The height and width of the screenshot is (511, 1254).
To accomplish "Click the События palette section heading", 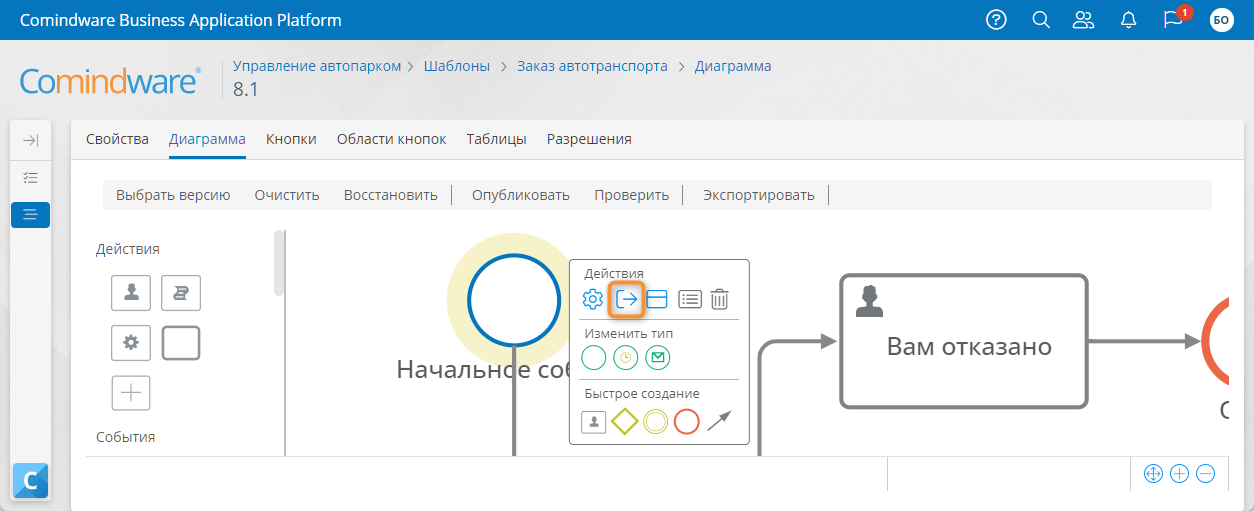I will click(126, 437).
